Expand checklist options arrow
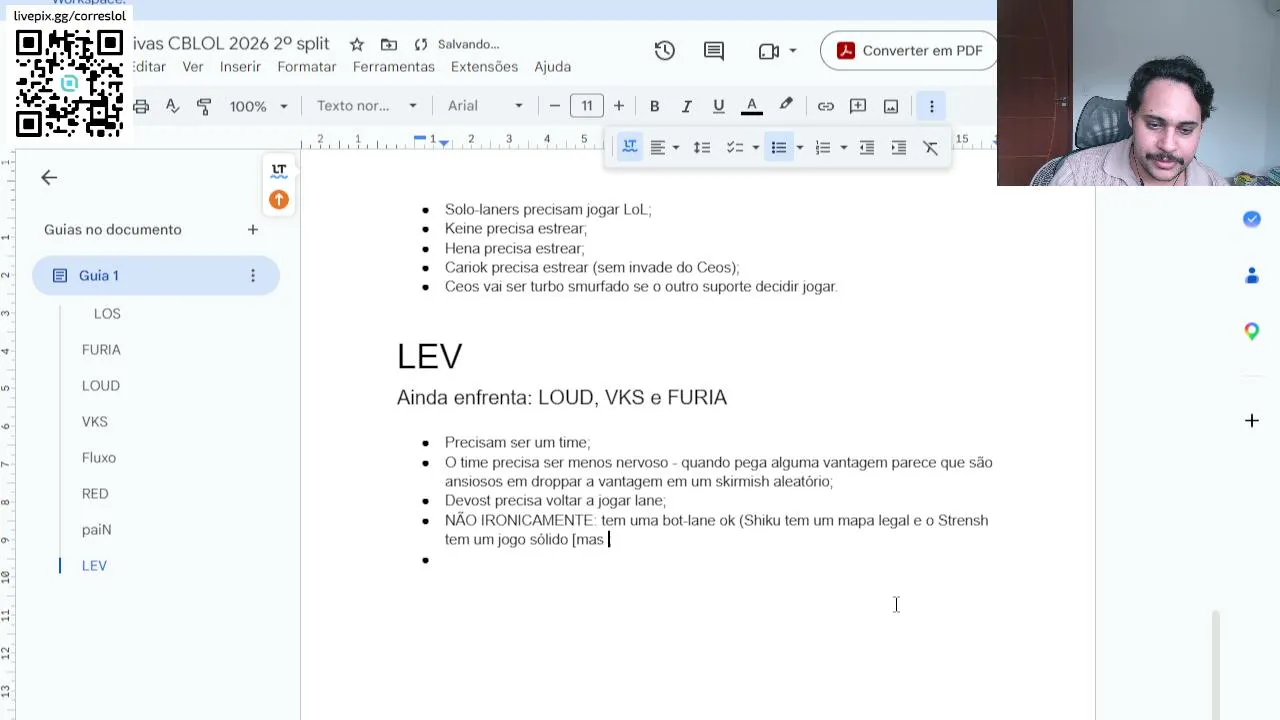 (755, 148)
